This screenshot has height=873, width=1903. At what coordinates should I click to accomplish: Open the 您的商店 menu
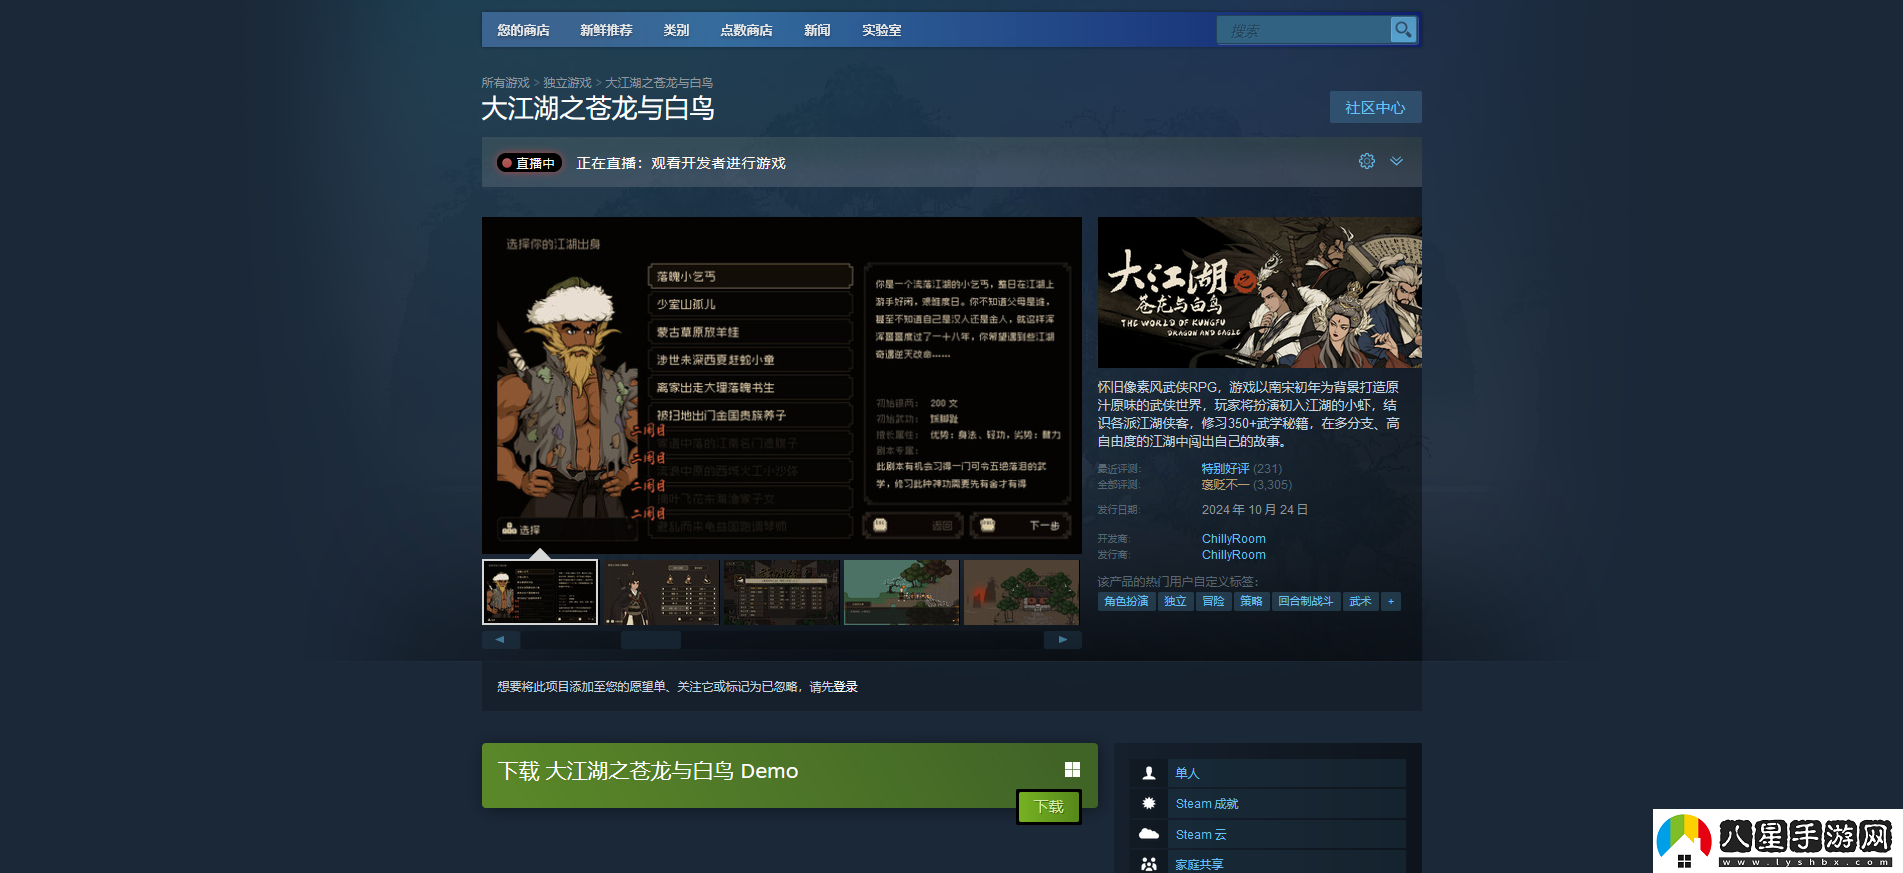click(523, 30)
